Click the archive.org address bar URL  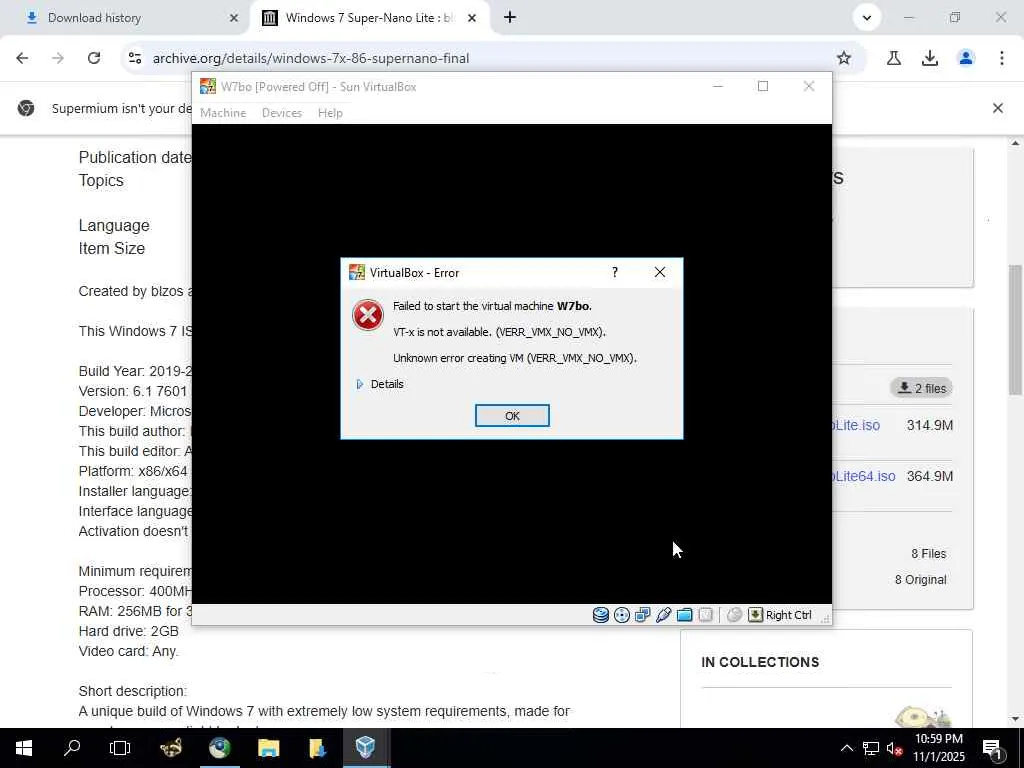(311, 58)
